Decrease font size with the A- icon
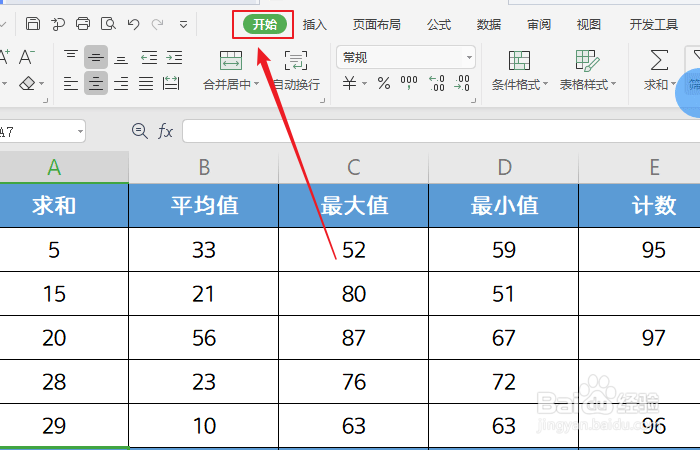Image resolution: width=700 pixels, height=450 pixels. 26,57
